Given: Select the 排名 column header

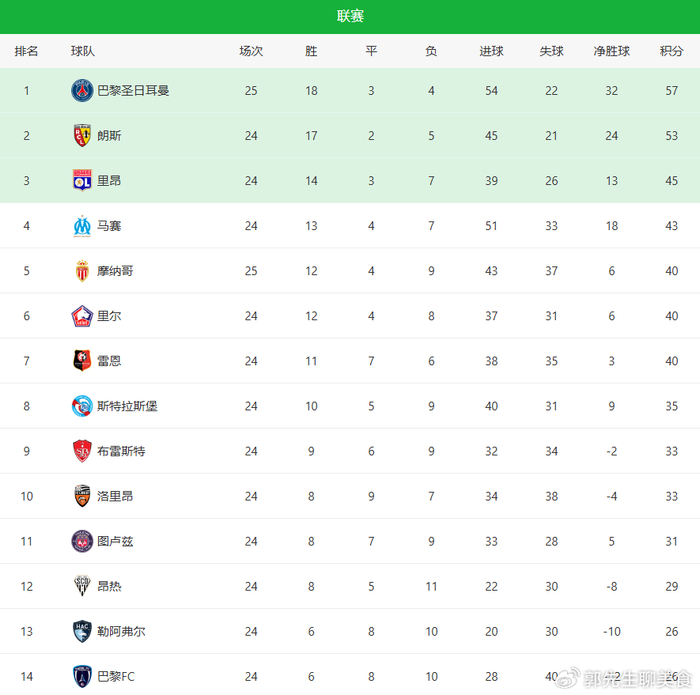Looking at the screenshot, I should point(27,51).
